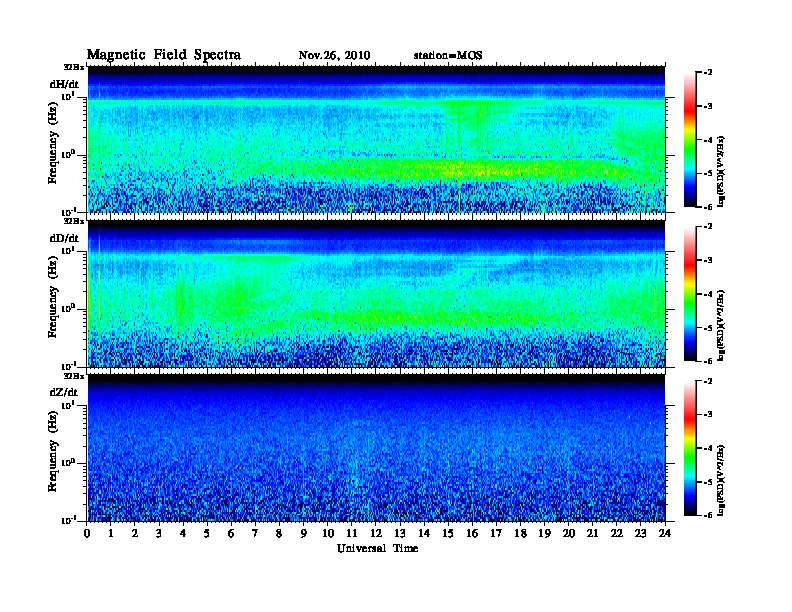792x612 pixels.
Task: Click hour "16" on the time axis
Action: point(472,533)
